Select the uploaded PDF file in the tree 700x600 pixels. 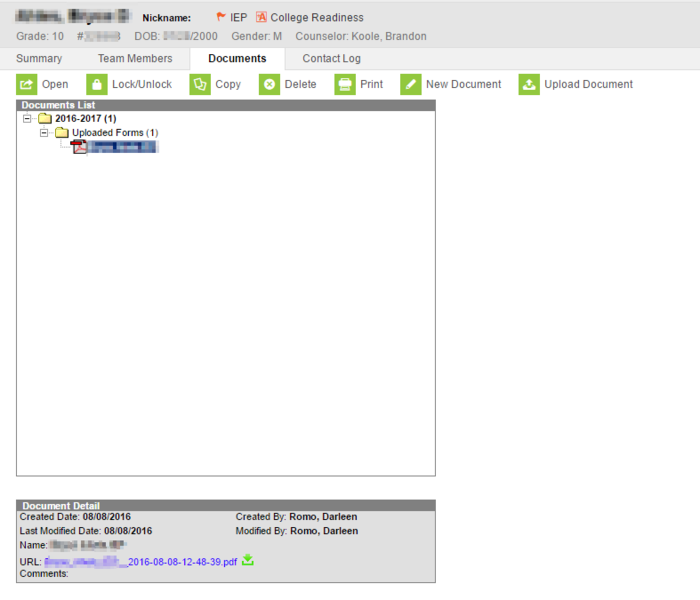click(x=120, y=147)
